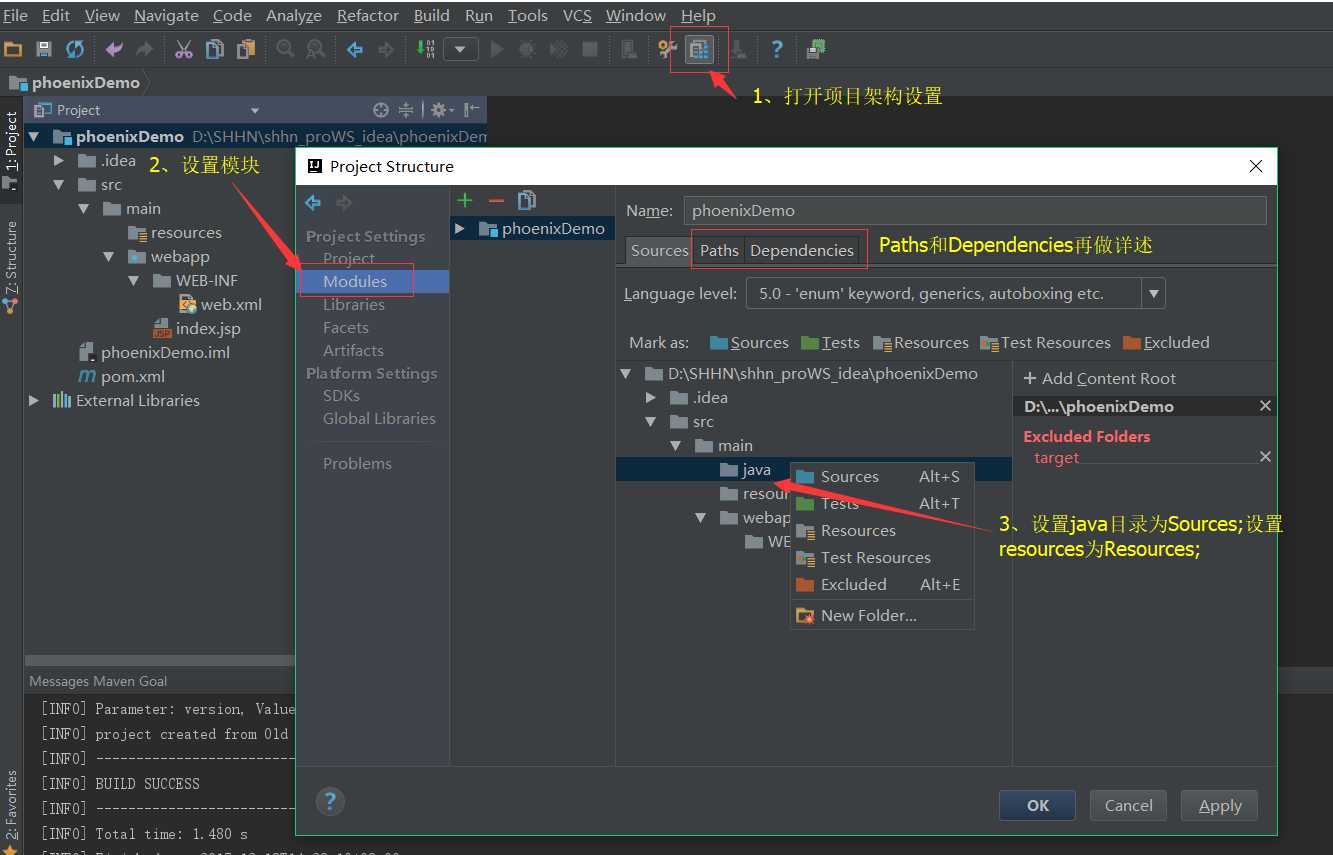Screen dimensions: 1333x855
Task: Open the Language level dropdown
Action: click(x=1154, y=294)
